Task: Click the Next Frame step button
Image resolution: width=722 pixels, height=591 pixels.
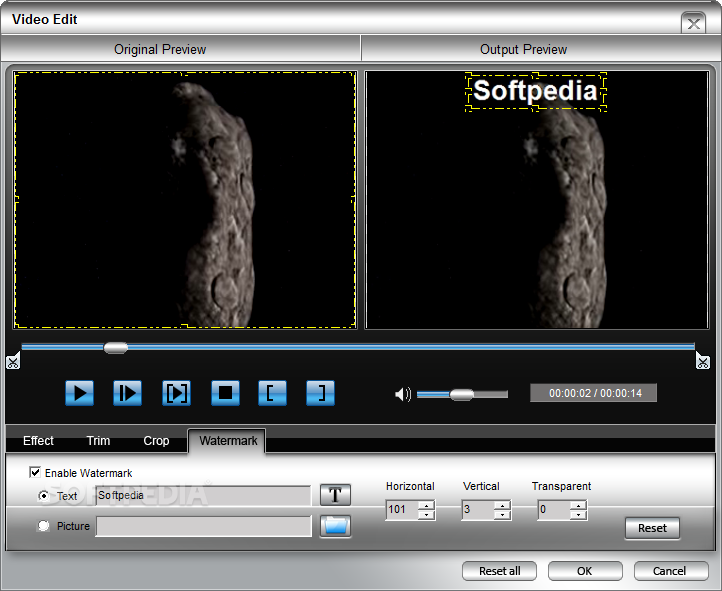Action: coord(128,393)
